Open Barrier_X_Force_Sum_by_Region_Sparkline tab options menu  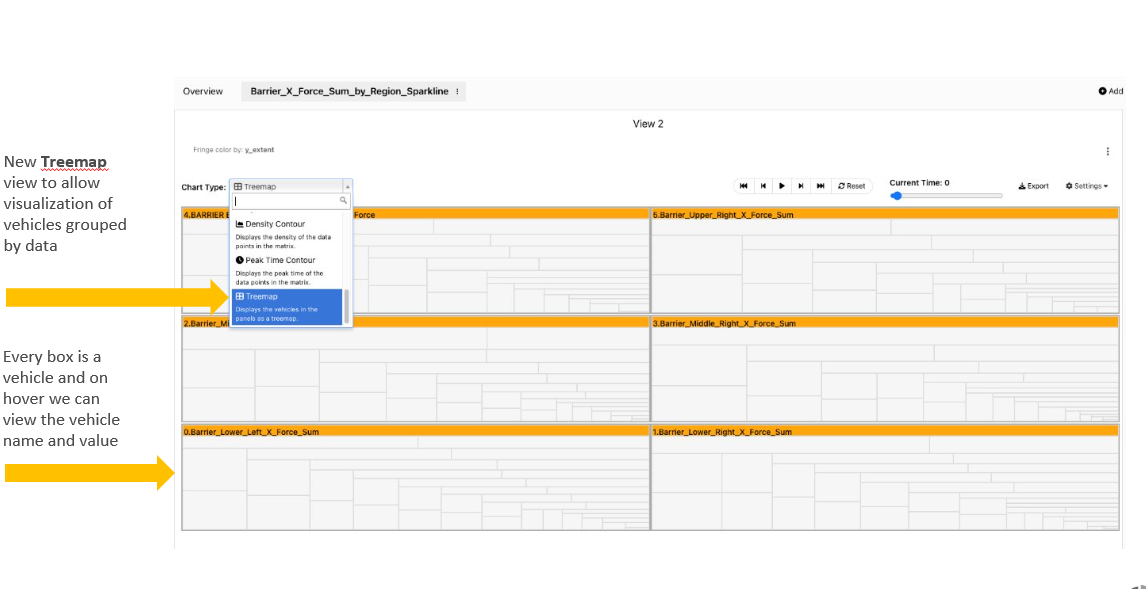point(457,92)
